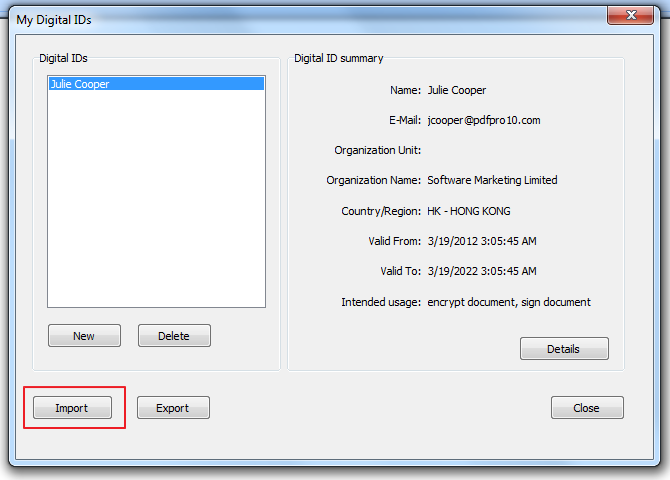Click the intended usage text

[508, 302]
